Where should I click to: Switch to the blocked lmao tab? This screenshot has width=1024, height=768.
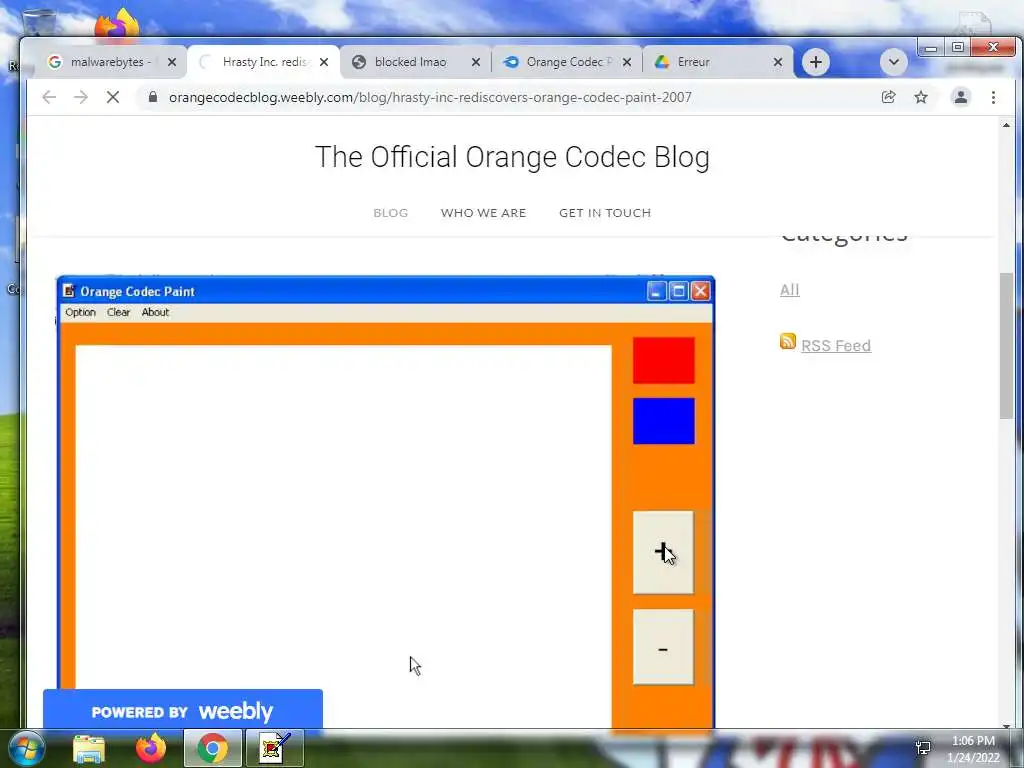pos(410,62)
